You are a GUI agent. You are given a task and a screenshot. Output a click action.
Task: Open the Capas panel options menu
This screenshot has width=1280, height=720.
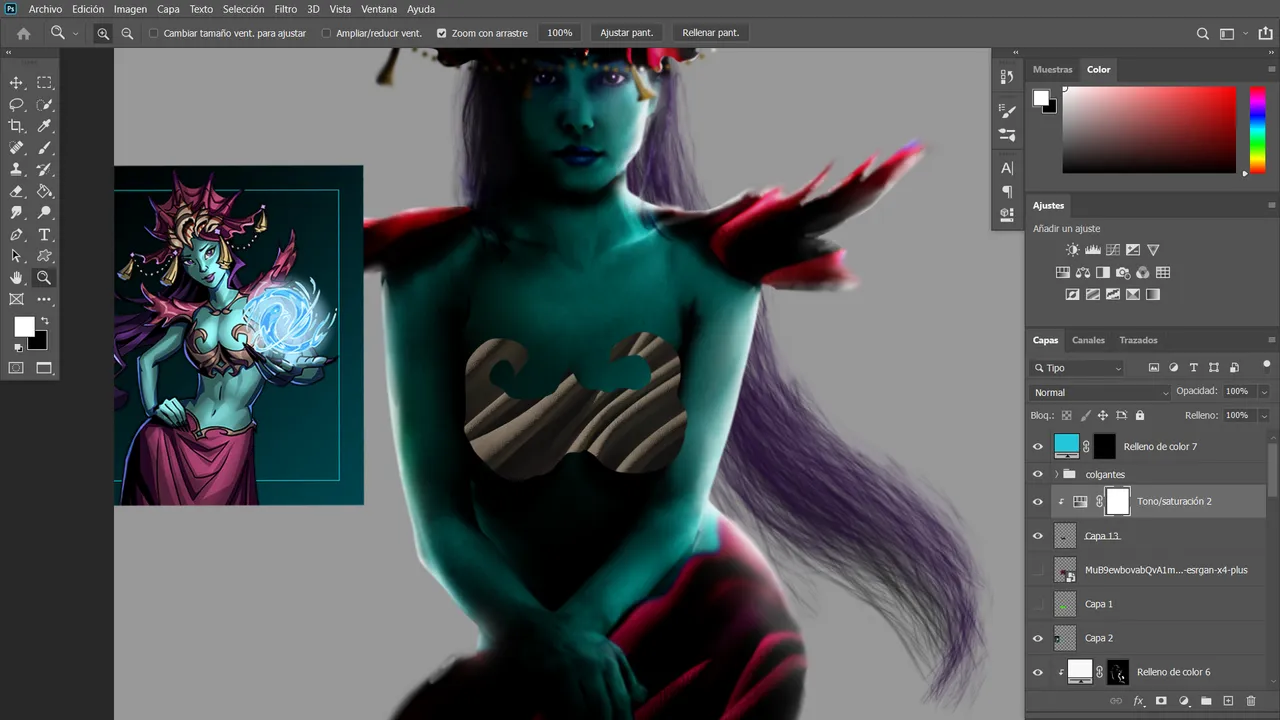1272,340
